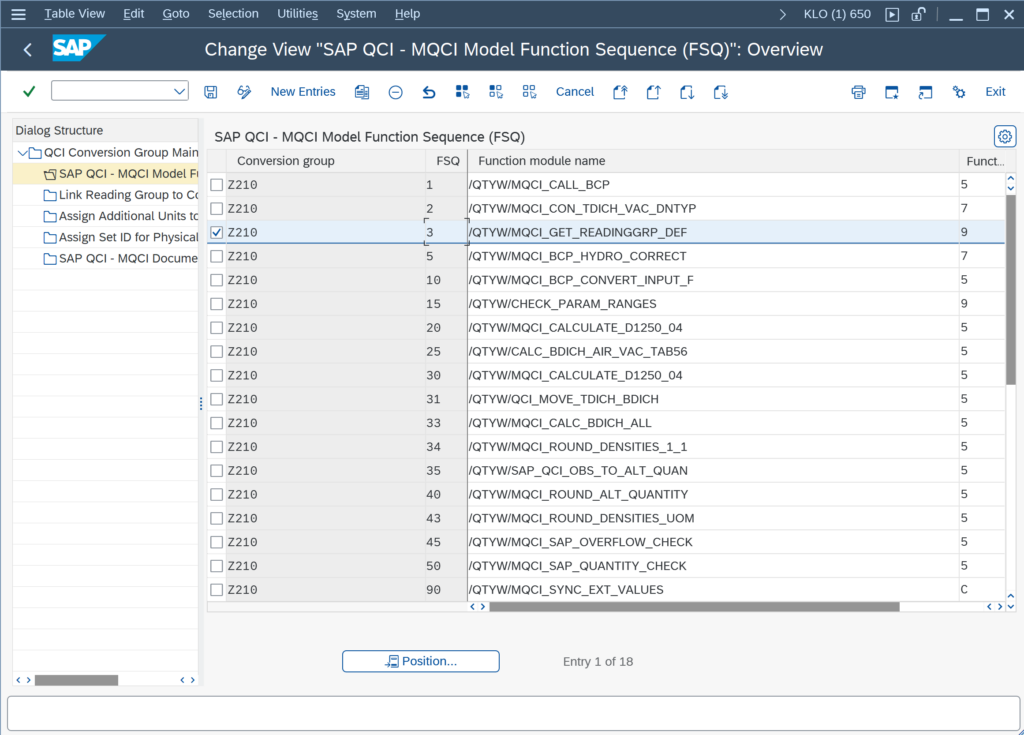
Task: Expand the title bar chevron before KLO
Action: pos(782,14)
